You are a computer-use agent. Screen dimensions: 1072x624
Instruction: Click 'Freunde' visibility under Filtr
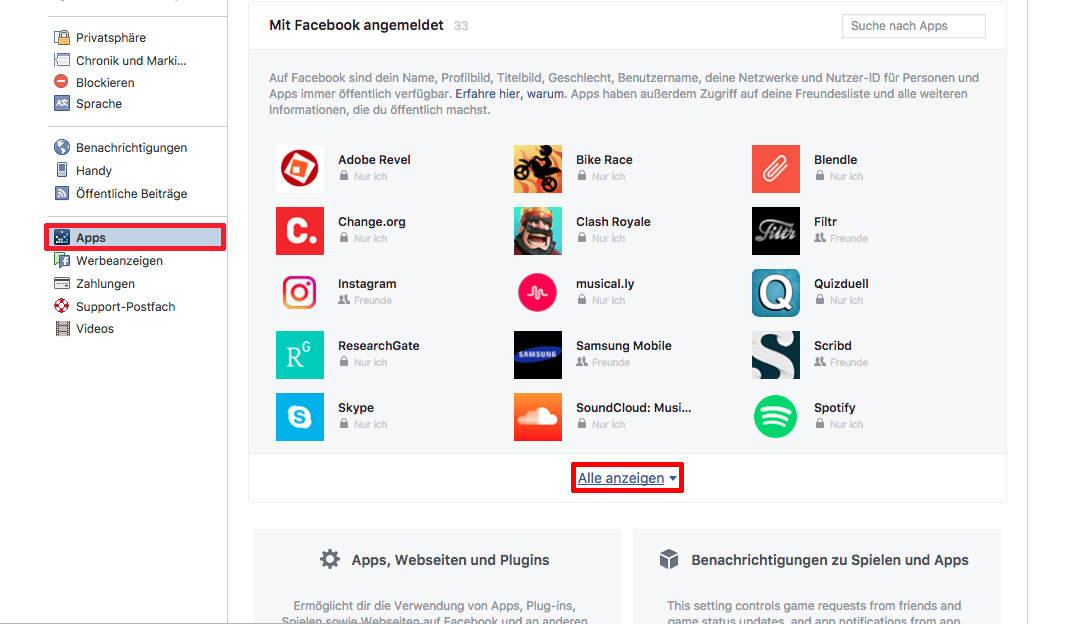[x=841, y=238]
